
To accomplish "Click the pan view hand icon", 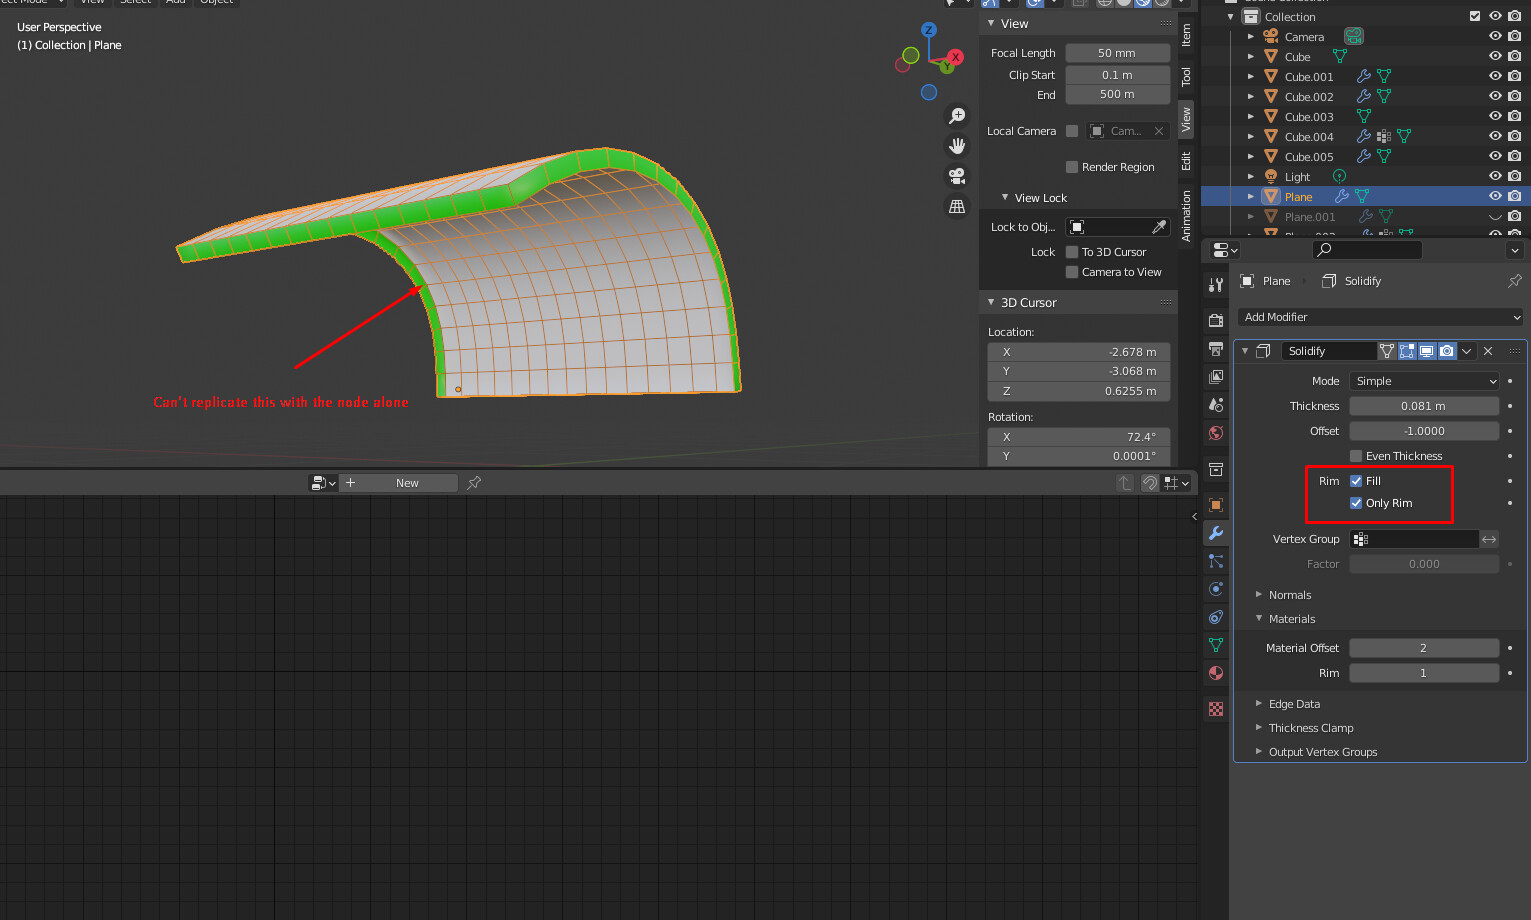I will click(x=957, y=146).
